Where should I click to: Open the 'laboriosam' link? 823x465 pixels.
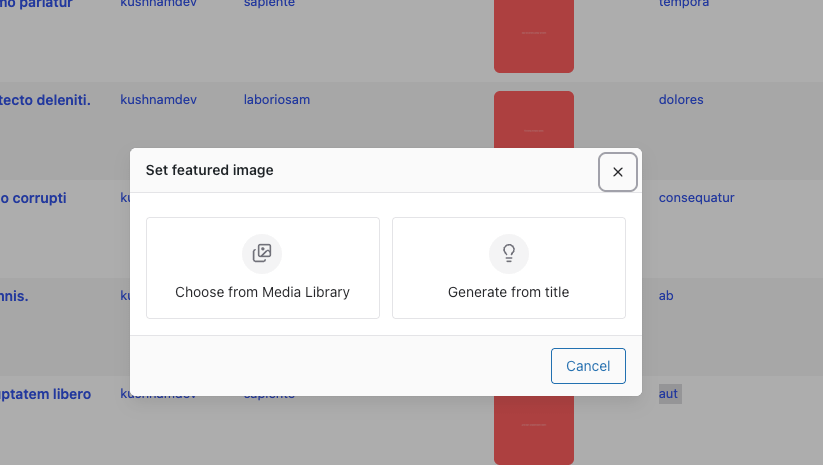[x=277, y=100]
